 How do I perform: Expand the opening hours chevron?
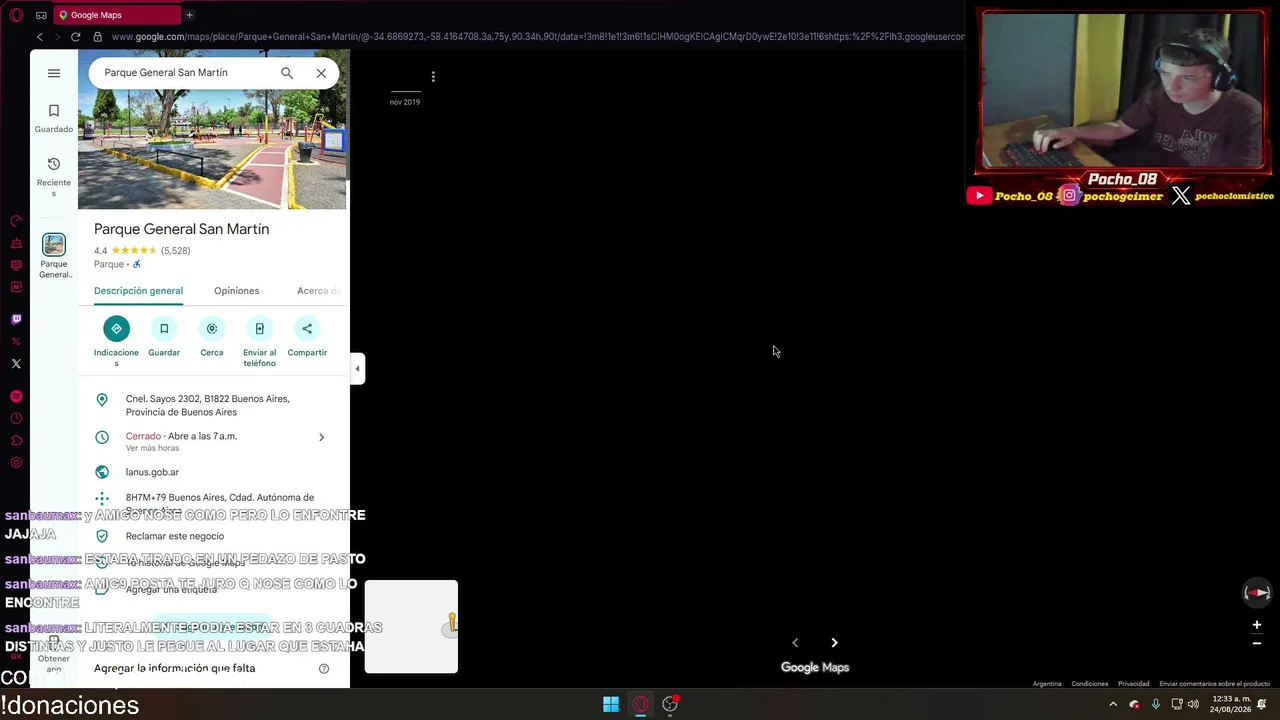[321, 437]
